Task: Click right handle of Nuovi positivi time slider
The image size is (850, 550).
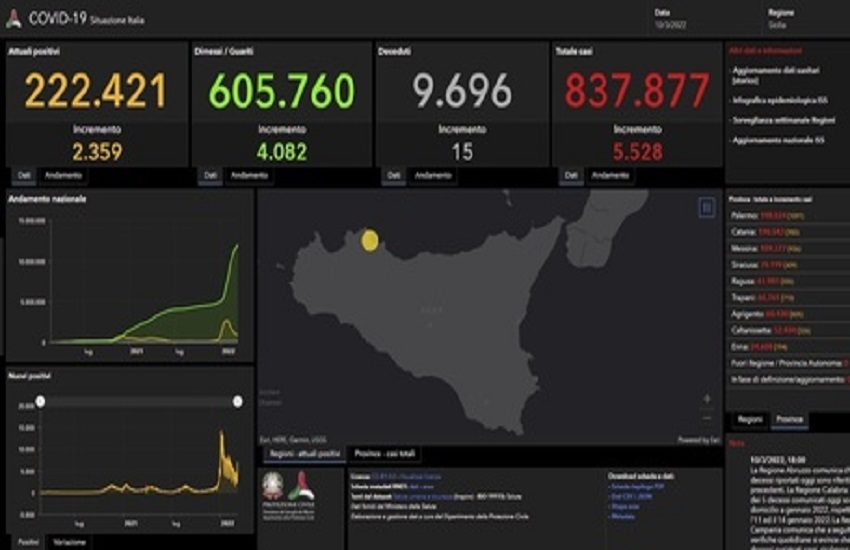Action: (237, 401)
